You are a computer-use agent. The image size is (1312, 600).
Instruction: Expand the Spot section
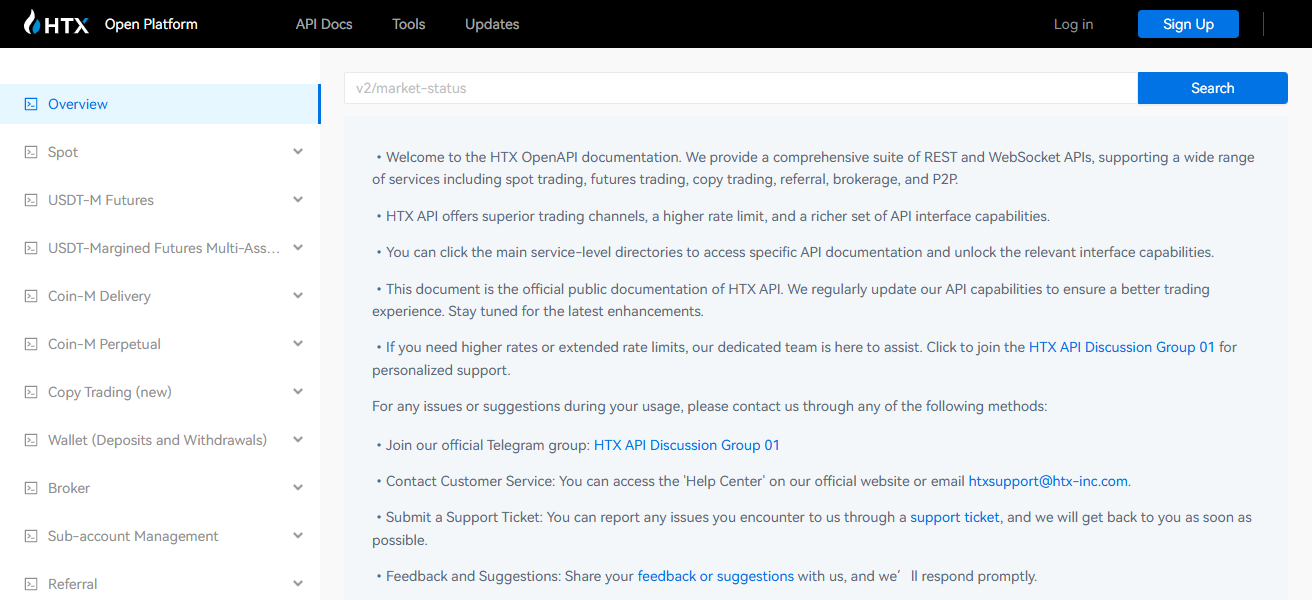pyautogui.click(x=297, y=151)
